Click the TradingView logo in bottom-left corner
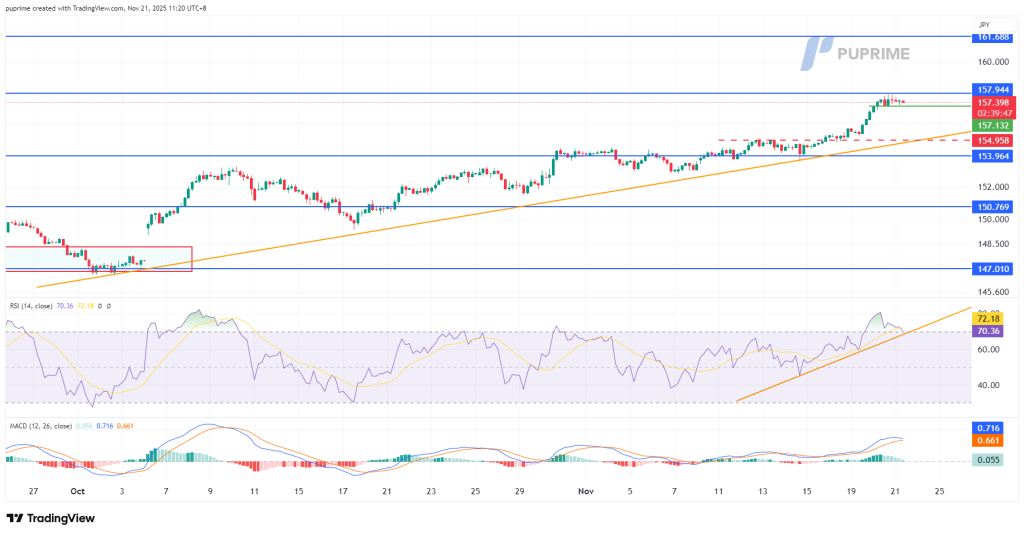Screen dimensions: 1024x535 pyautogui.click(x=50, y=518)
